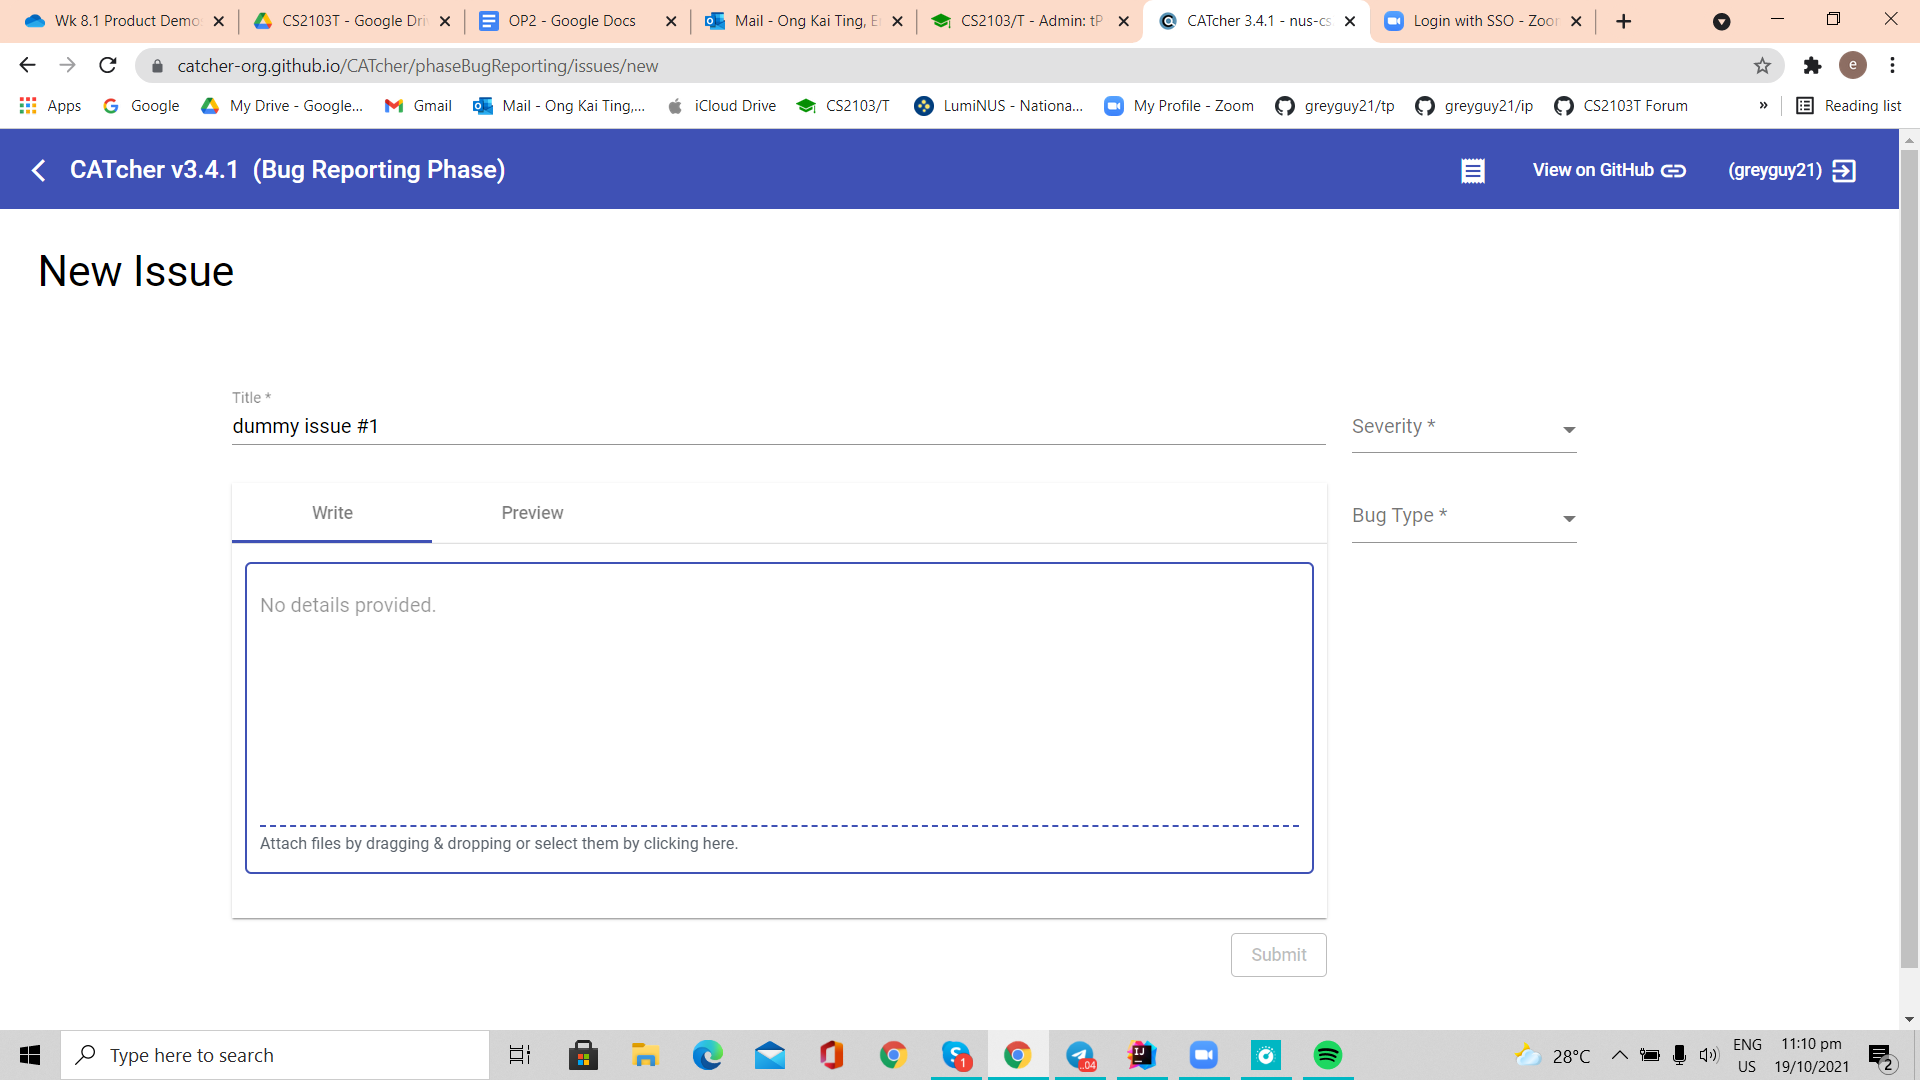Open the Zoom app in taskbar
The image size is (1920, 1080).
1203,1055
